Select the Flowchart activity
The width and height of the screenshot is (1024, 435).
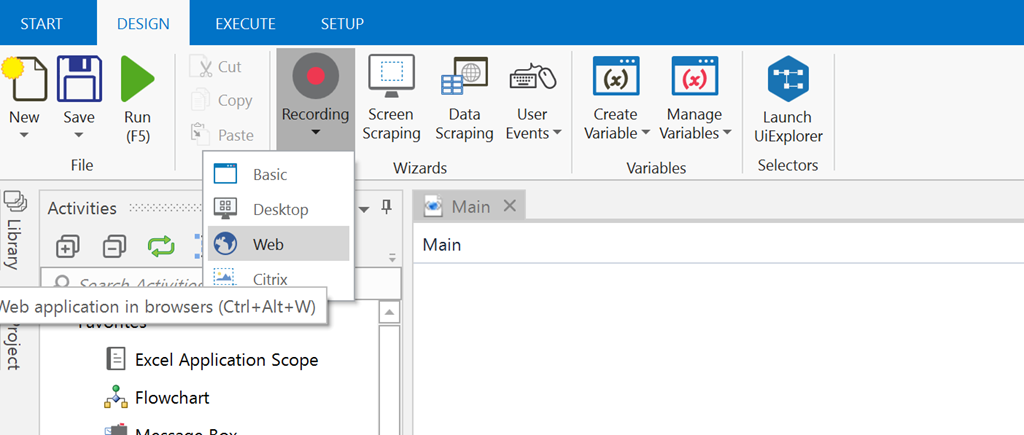click(x=157, y=397)
